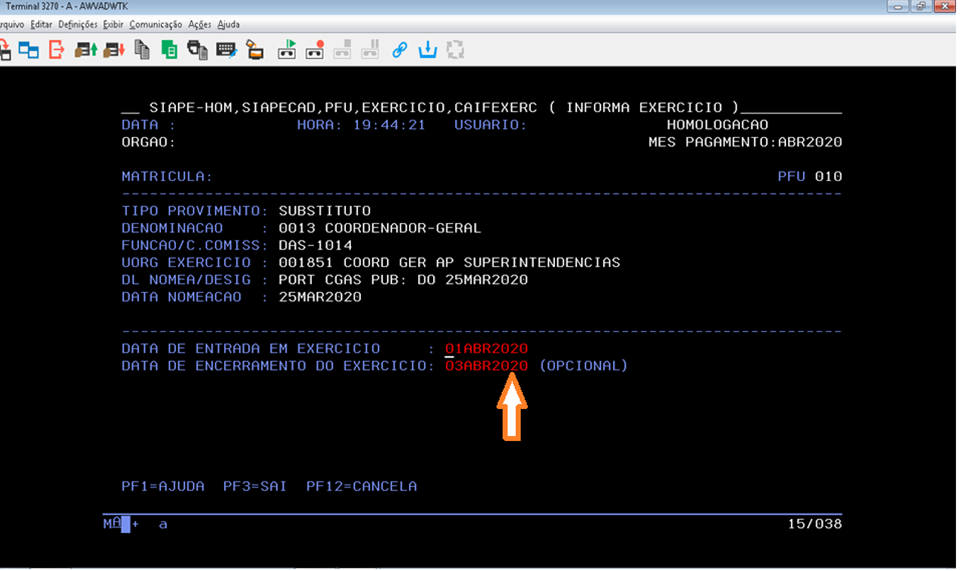Click the cursor position 15/038 indicator

[814, 524]
